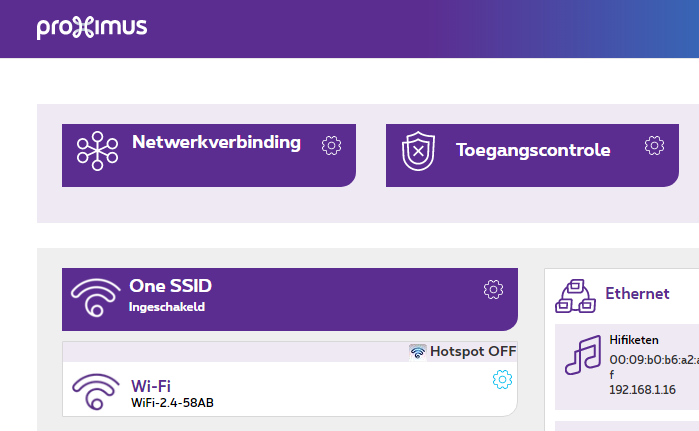Open One SSID settings gear

click(x=493, y=290)
